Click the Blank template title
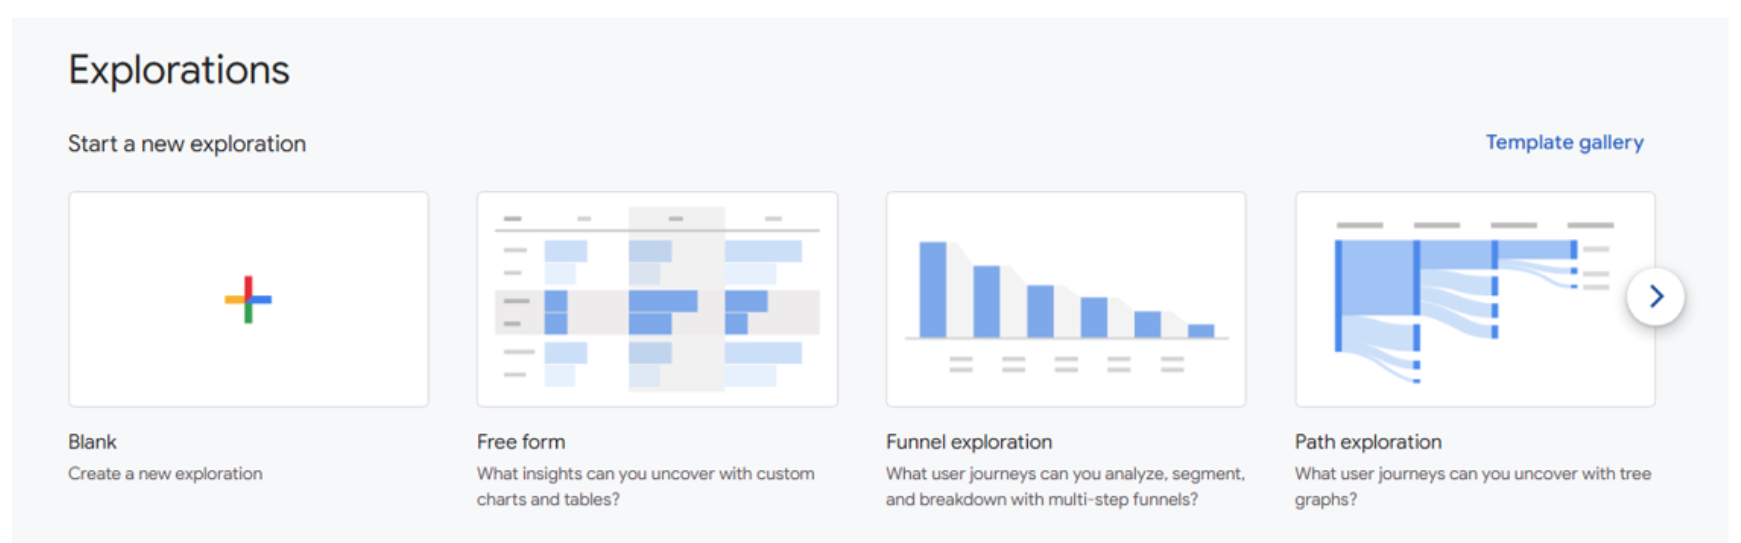 (92, 441)
